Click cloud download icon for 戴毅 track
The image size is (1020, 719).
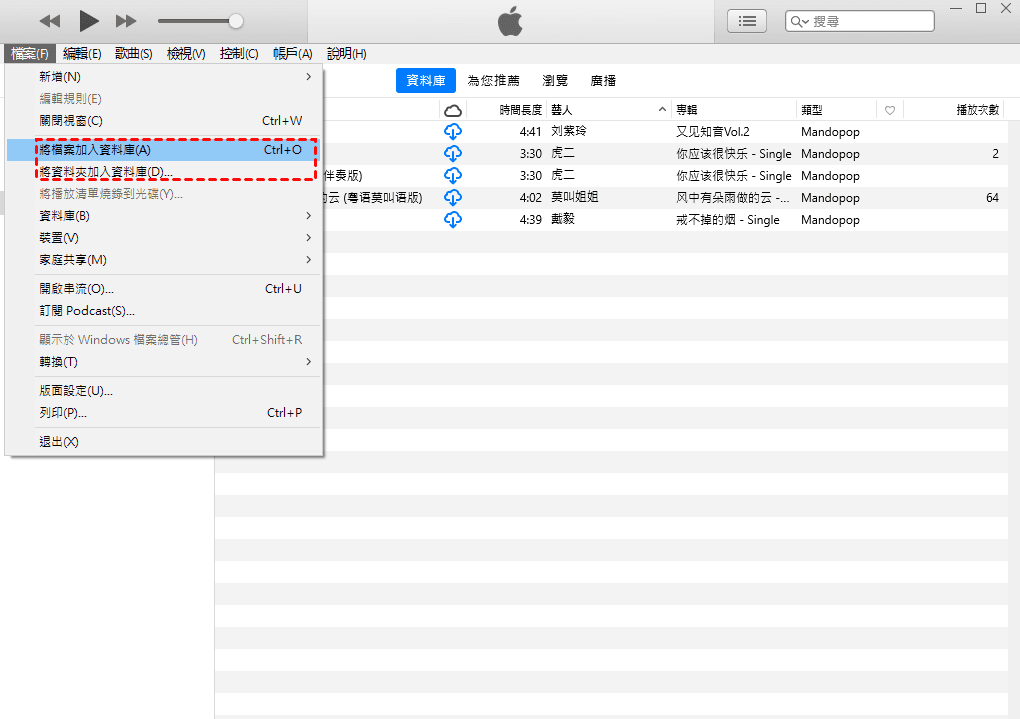pos(452,220)
